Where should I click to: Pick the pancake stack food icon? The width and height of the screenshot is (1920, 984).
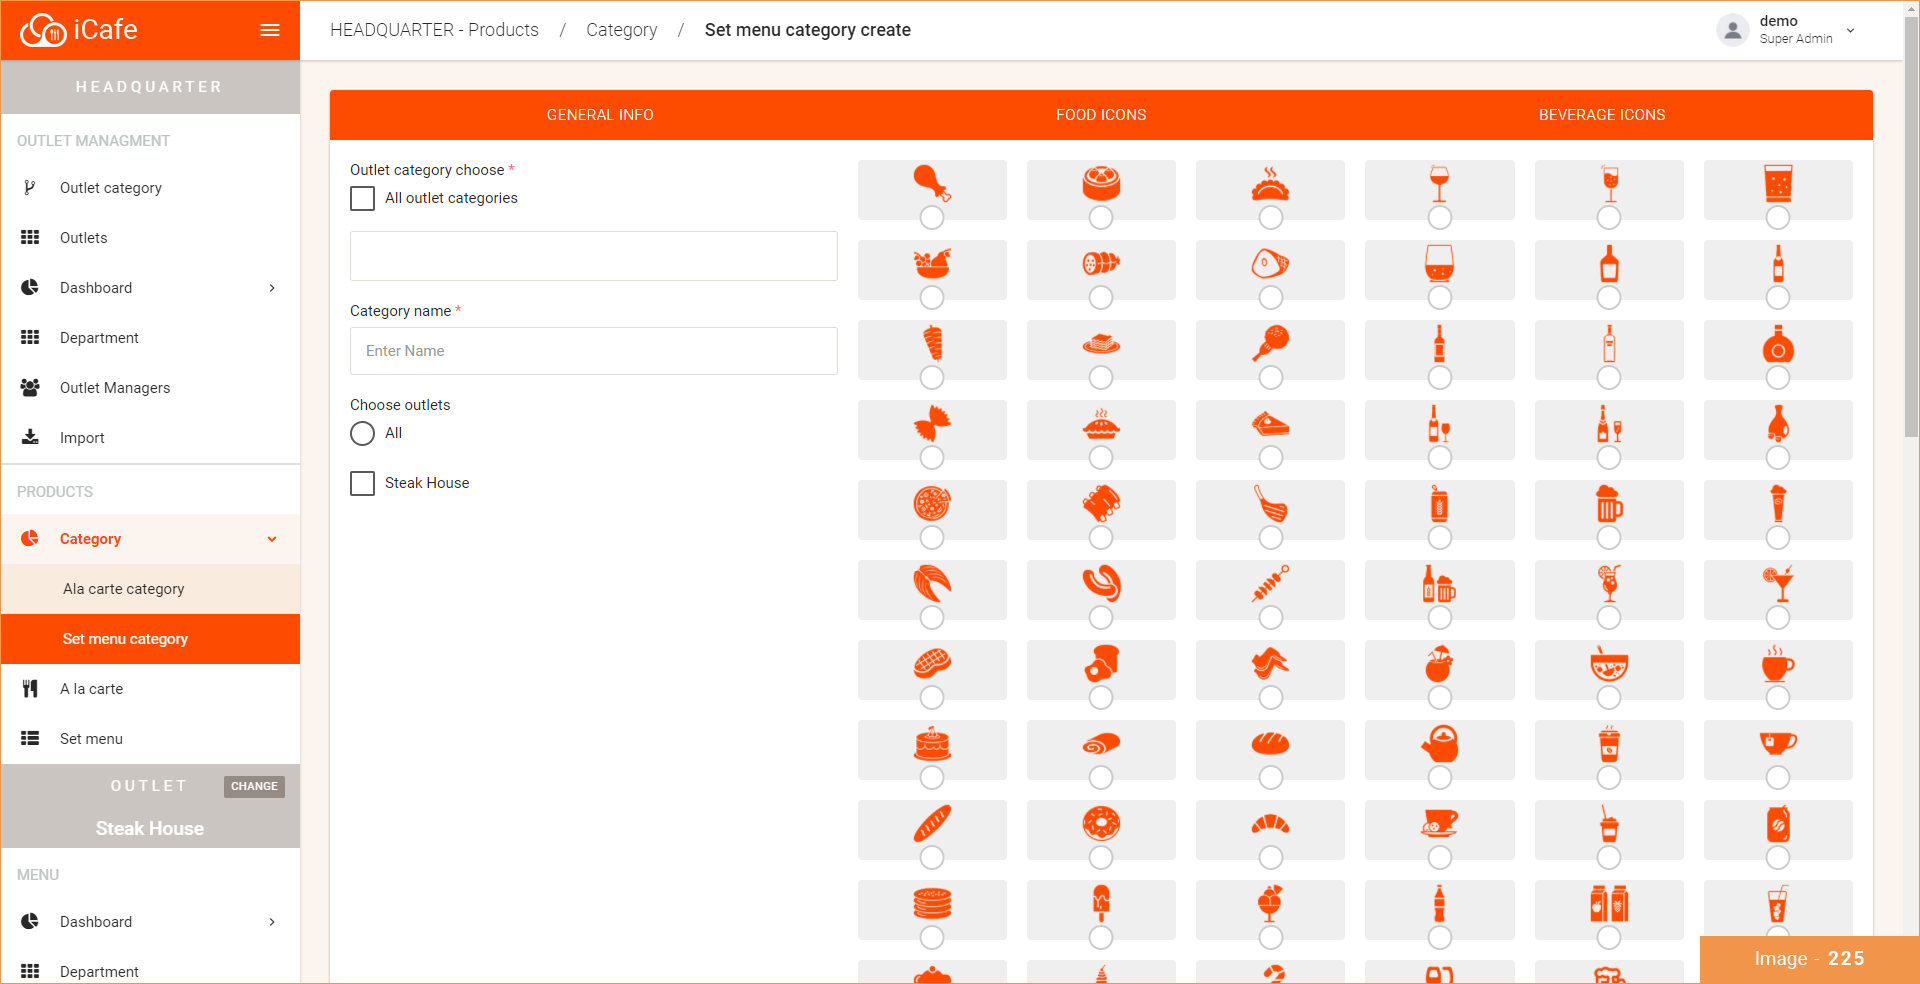(x=932, y=903)
